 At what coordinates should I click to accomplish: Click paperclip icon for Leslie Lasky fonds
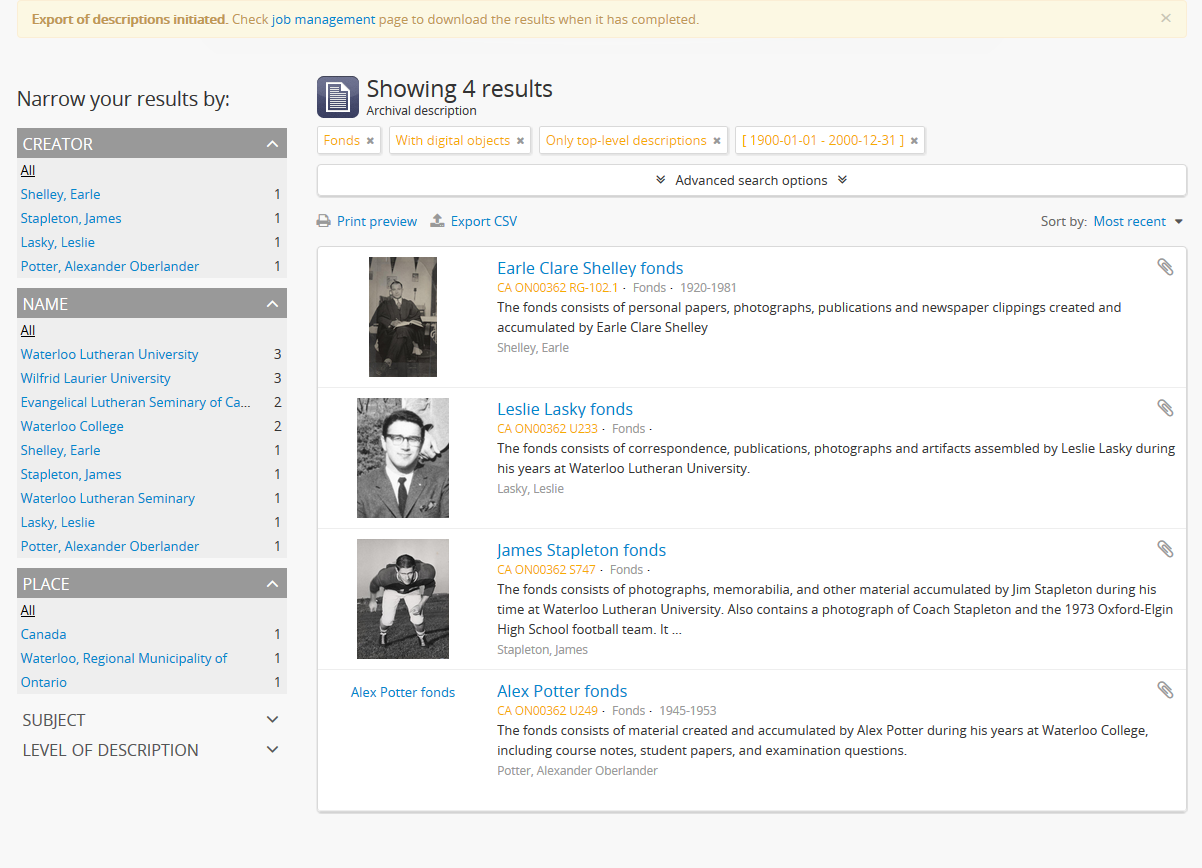[x=1165, y=408]
